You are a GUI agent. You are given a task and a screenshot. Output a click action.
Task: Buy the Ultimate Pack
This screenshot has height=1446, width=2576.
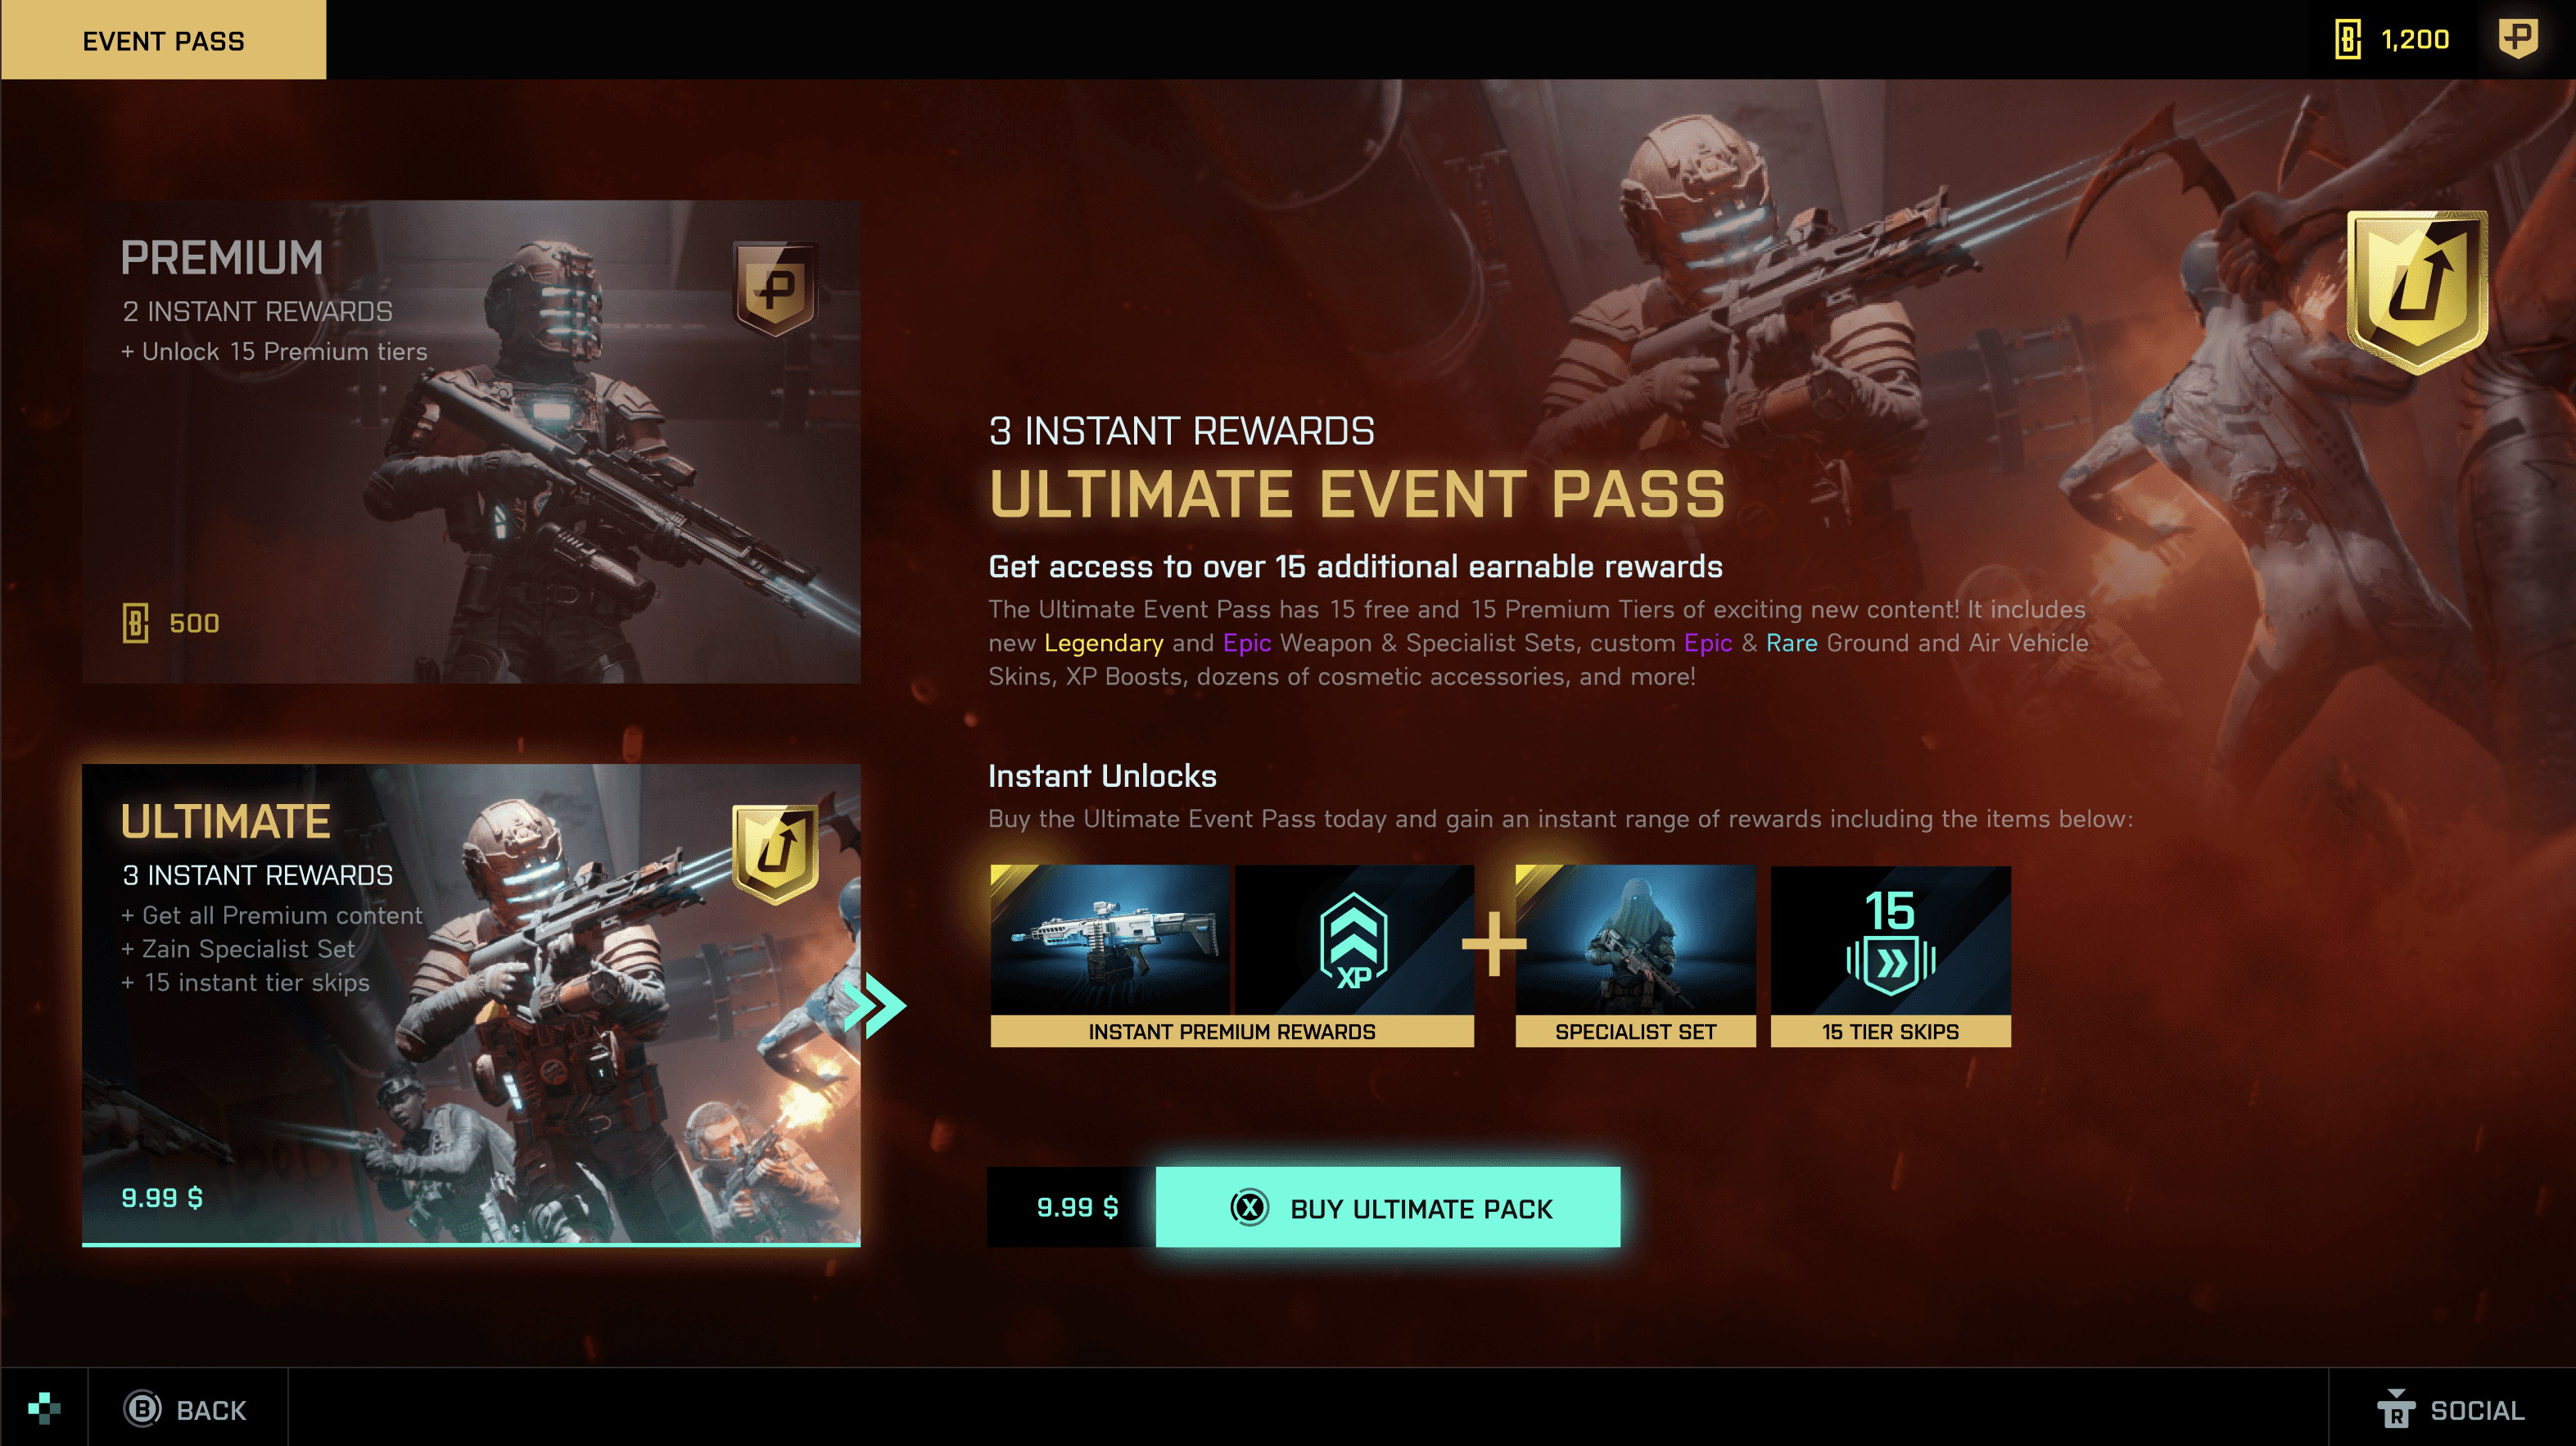pos(1388,1207)
